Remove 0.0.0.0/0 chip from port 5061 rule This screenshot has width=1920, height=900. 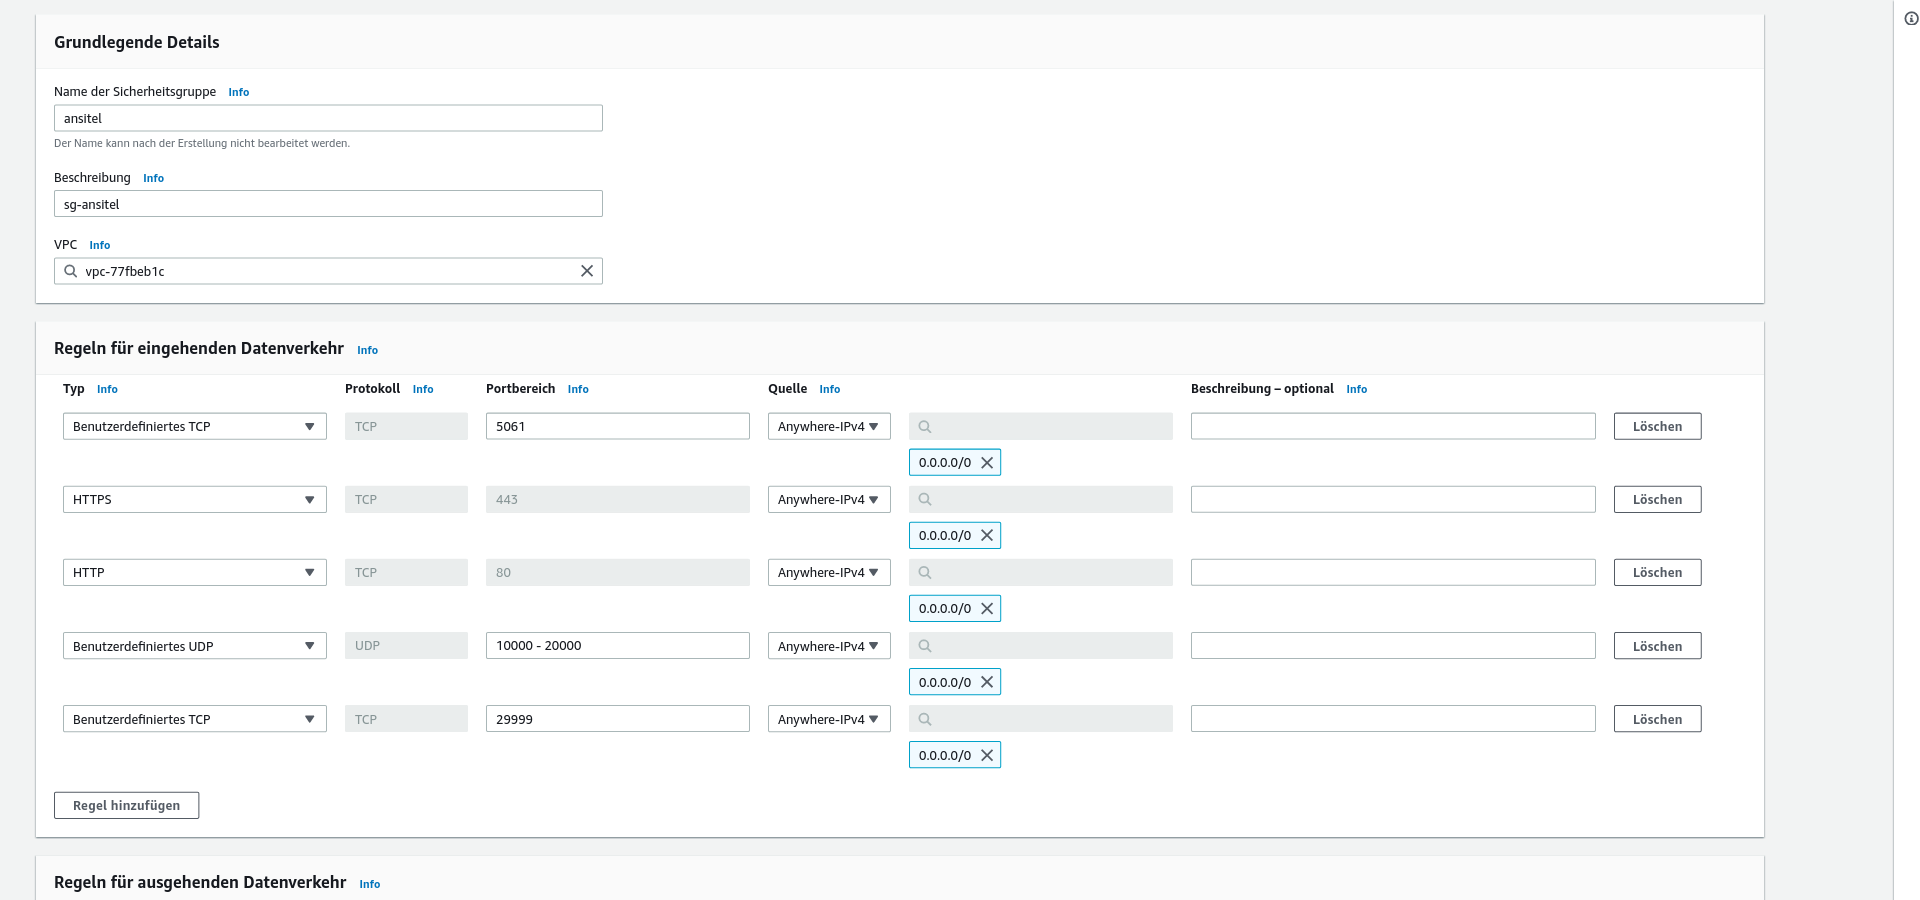click(x=987, y=463)
